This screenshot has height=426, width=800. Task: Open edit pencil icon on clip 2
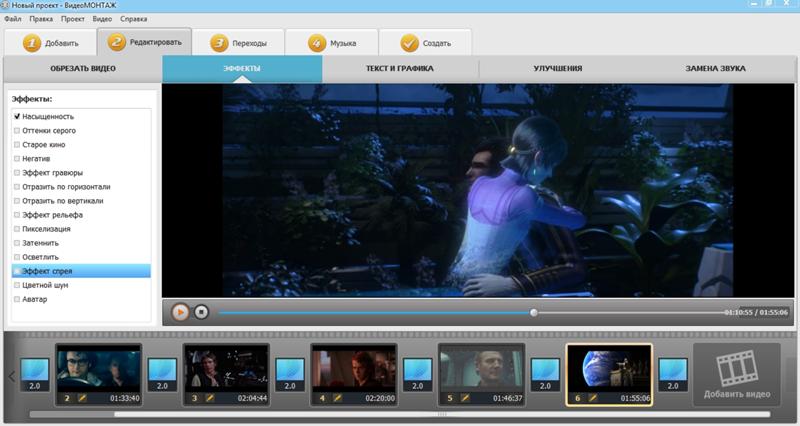(x=82, y=398)
